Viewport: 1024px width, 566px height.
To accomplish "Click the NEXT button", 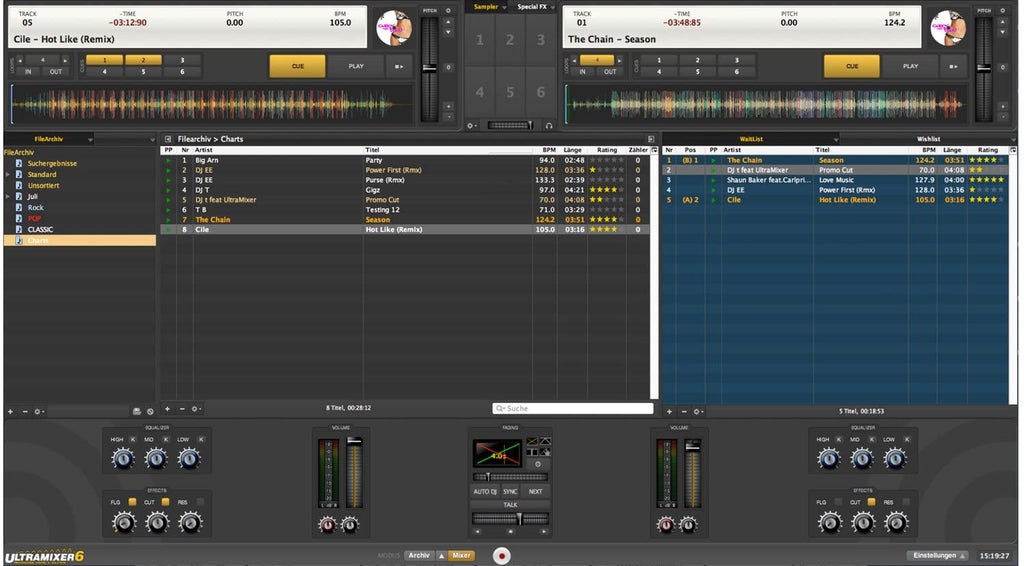I will [x=536, y=492].
